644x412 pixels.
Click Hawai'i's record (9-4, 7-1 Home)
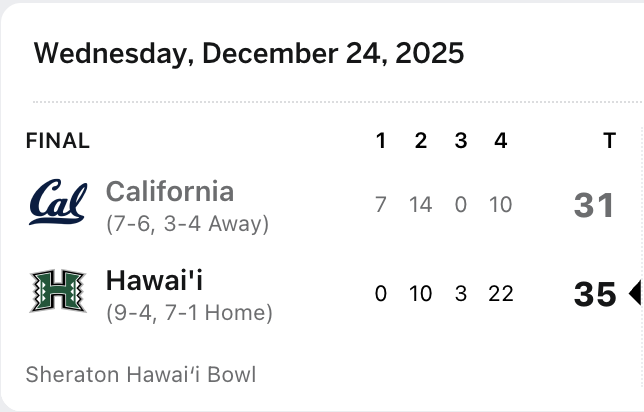[x=189, y=313]
